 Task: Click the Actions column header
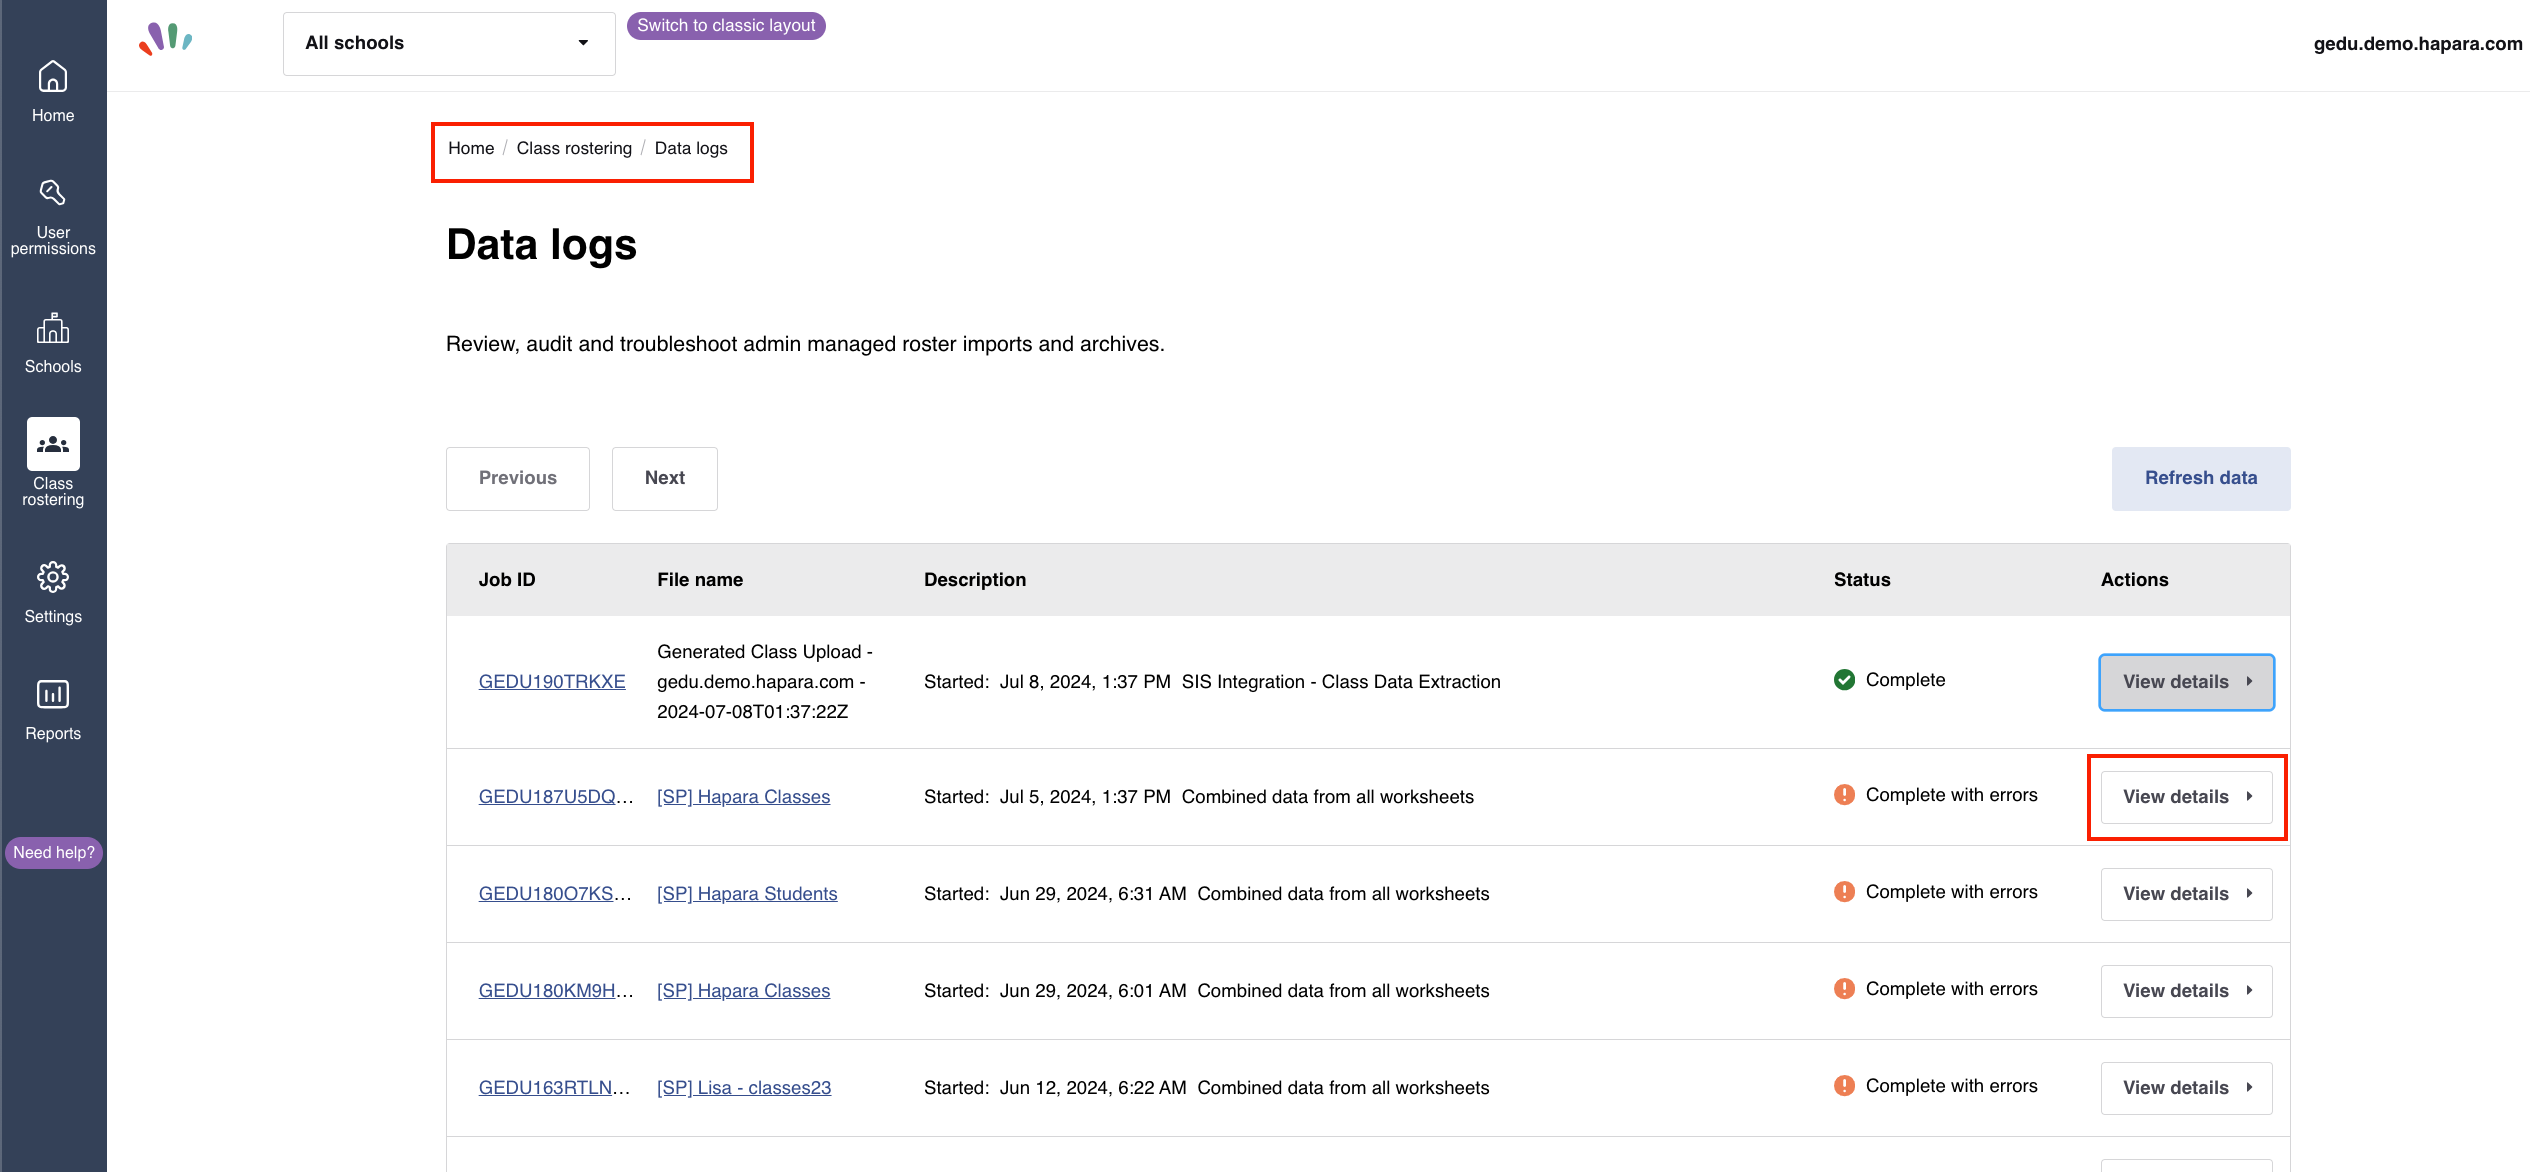tap(2135, 580)
